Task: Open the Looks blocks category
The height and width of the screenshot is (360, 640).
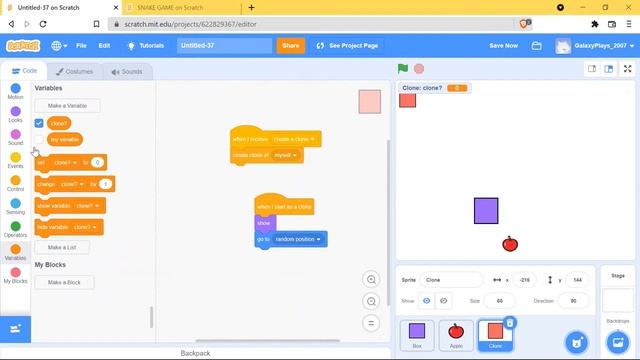Action: point(16,114)
